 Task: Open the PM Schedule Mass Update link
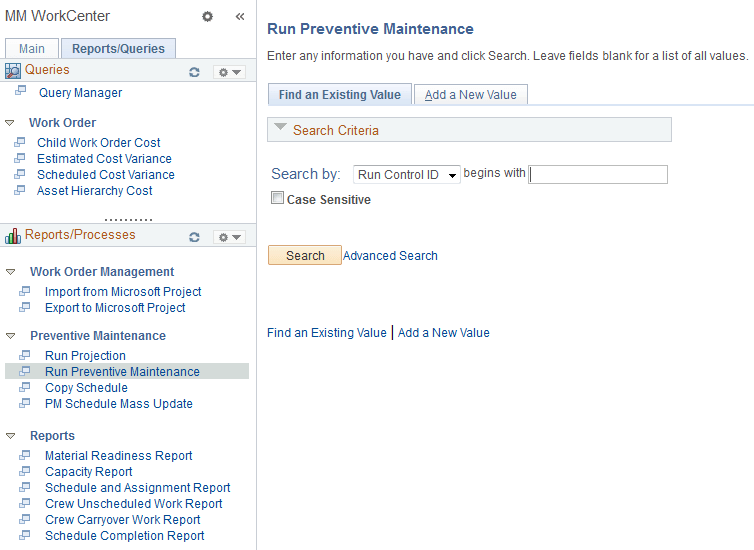(119, 404)
